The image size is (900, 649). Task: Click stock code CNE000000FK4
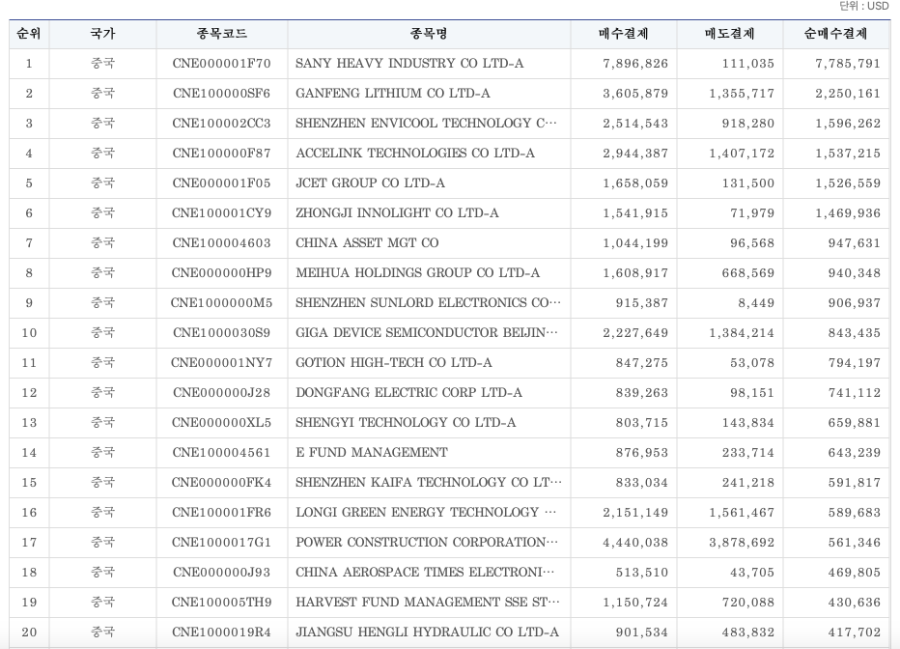[222, 482]
